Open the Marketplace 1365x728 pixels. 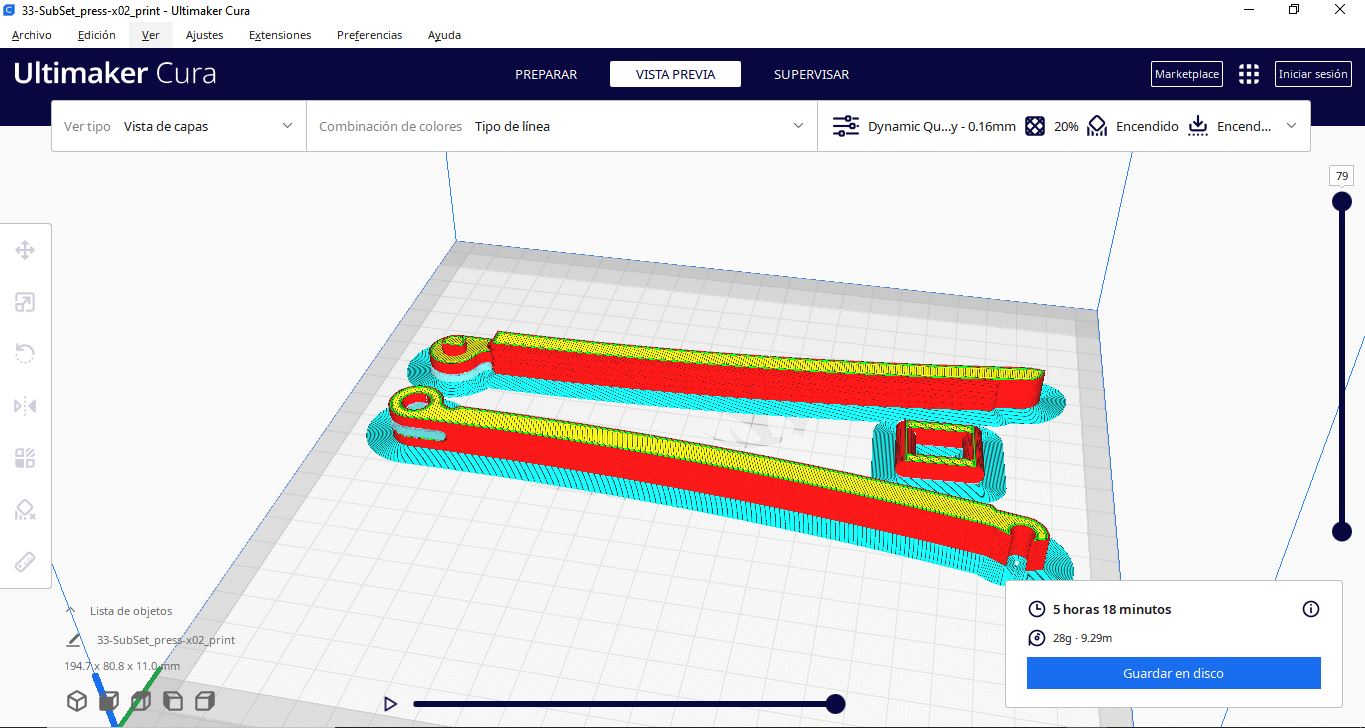coord(1187,74)
